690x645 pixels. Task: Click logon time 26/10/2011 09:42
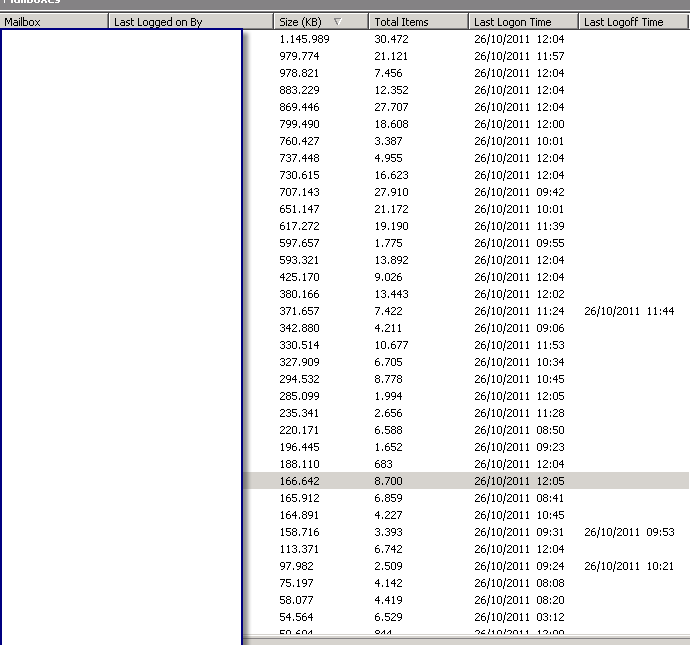(x=519, y=192)
